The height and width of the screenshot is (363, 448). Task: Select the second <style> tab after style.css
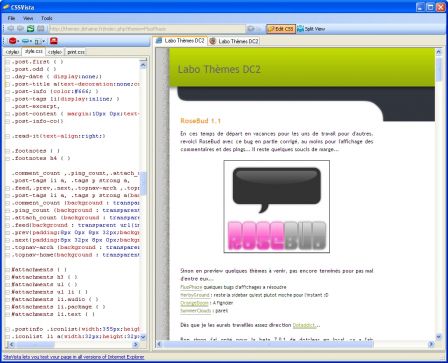pyautogui.click(x=55, y=52)
